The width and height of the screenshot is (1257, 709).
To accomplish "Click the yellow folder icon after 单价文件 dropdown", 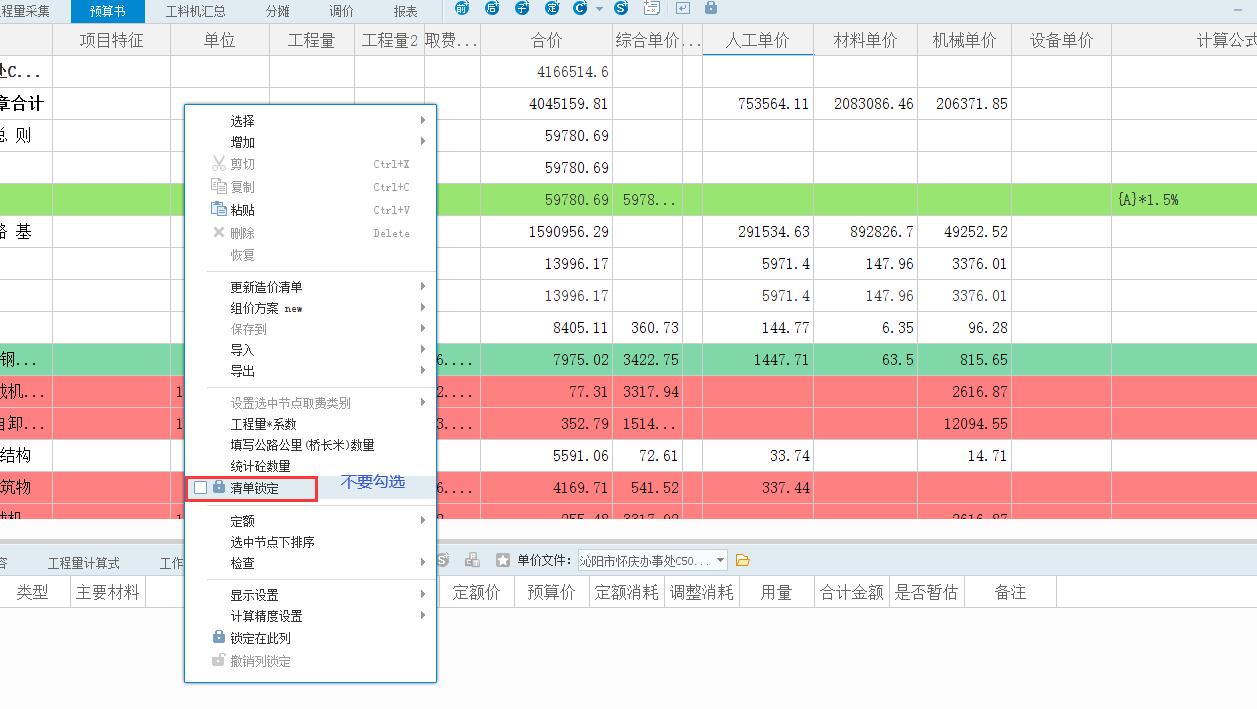I will [x=742, y=561].
